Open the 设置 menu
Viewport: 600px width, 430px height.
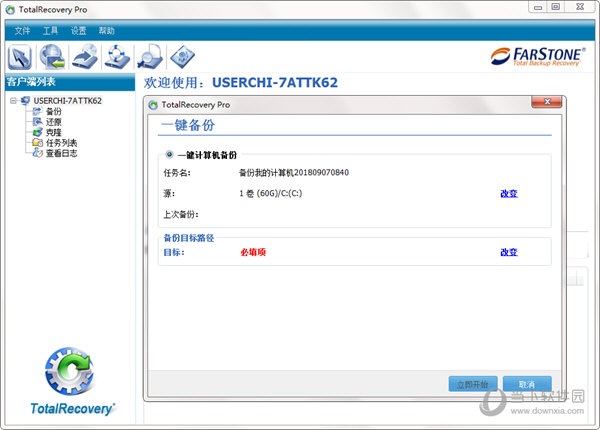(78, 31)
